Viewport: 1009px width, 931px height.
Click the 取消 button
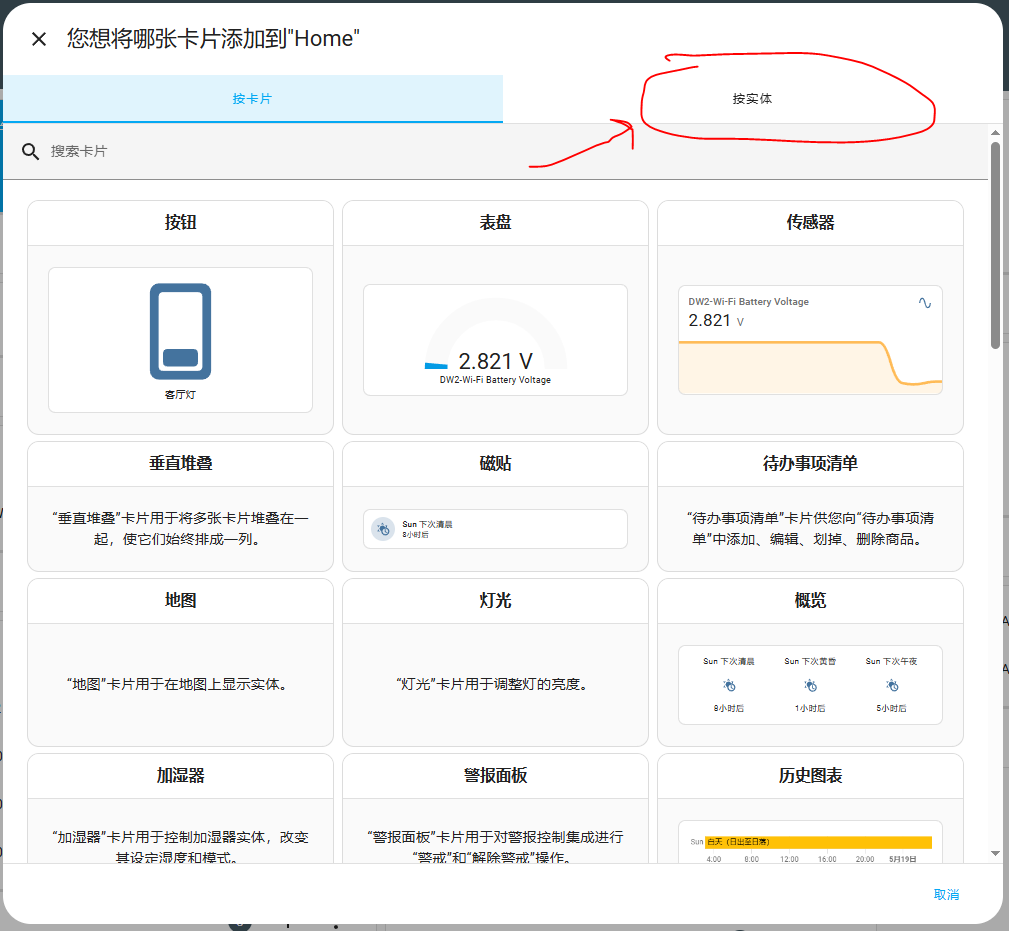click(x=946, y=894)
